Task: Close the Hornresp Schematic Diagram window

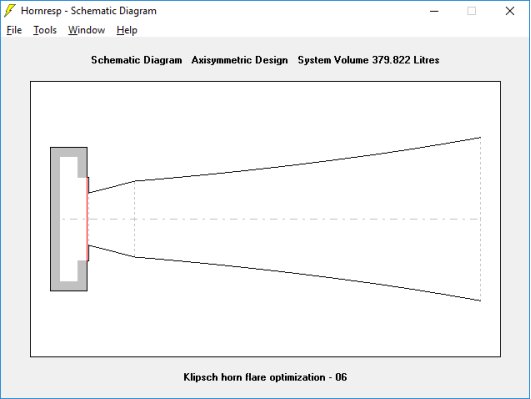Action: [510, 11]
